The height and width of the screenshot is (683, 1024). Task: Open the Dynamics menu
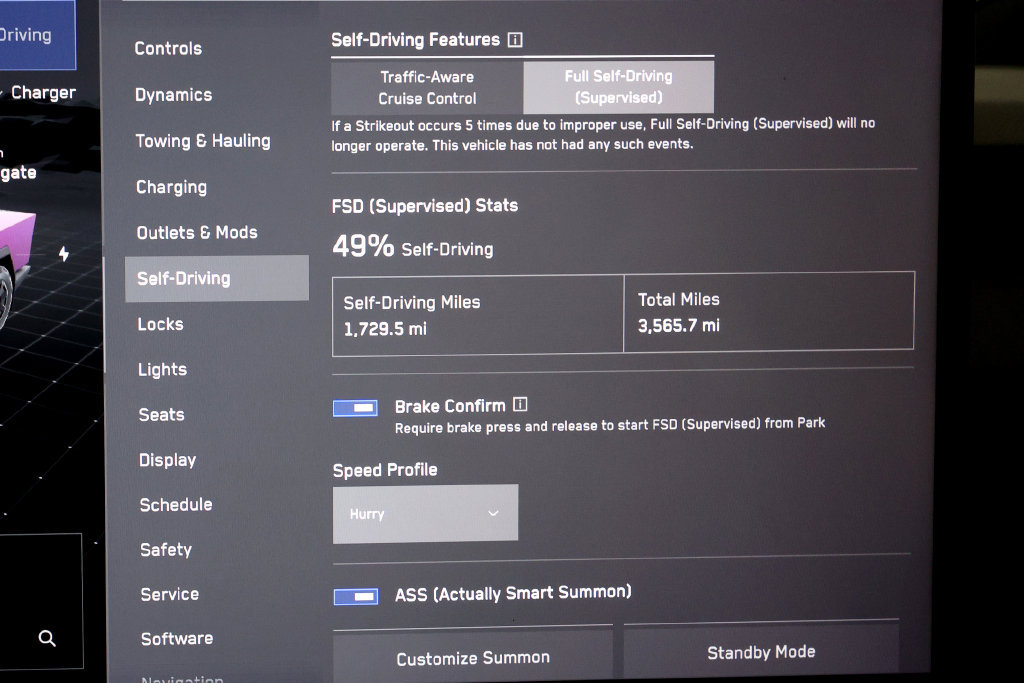[173, 95]
